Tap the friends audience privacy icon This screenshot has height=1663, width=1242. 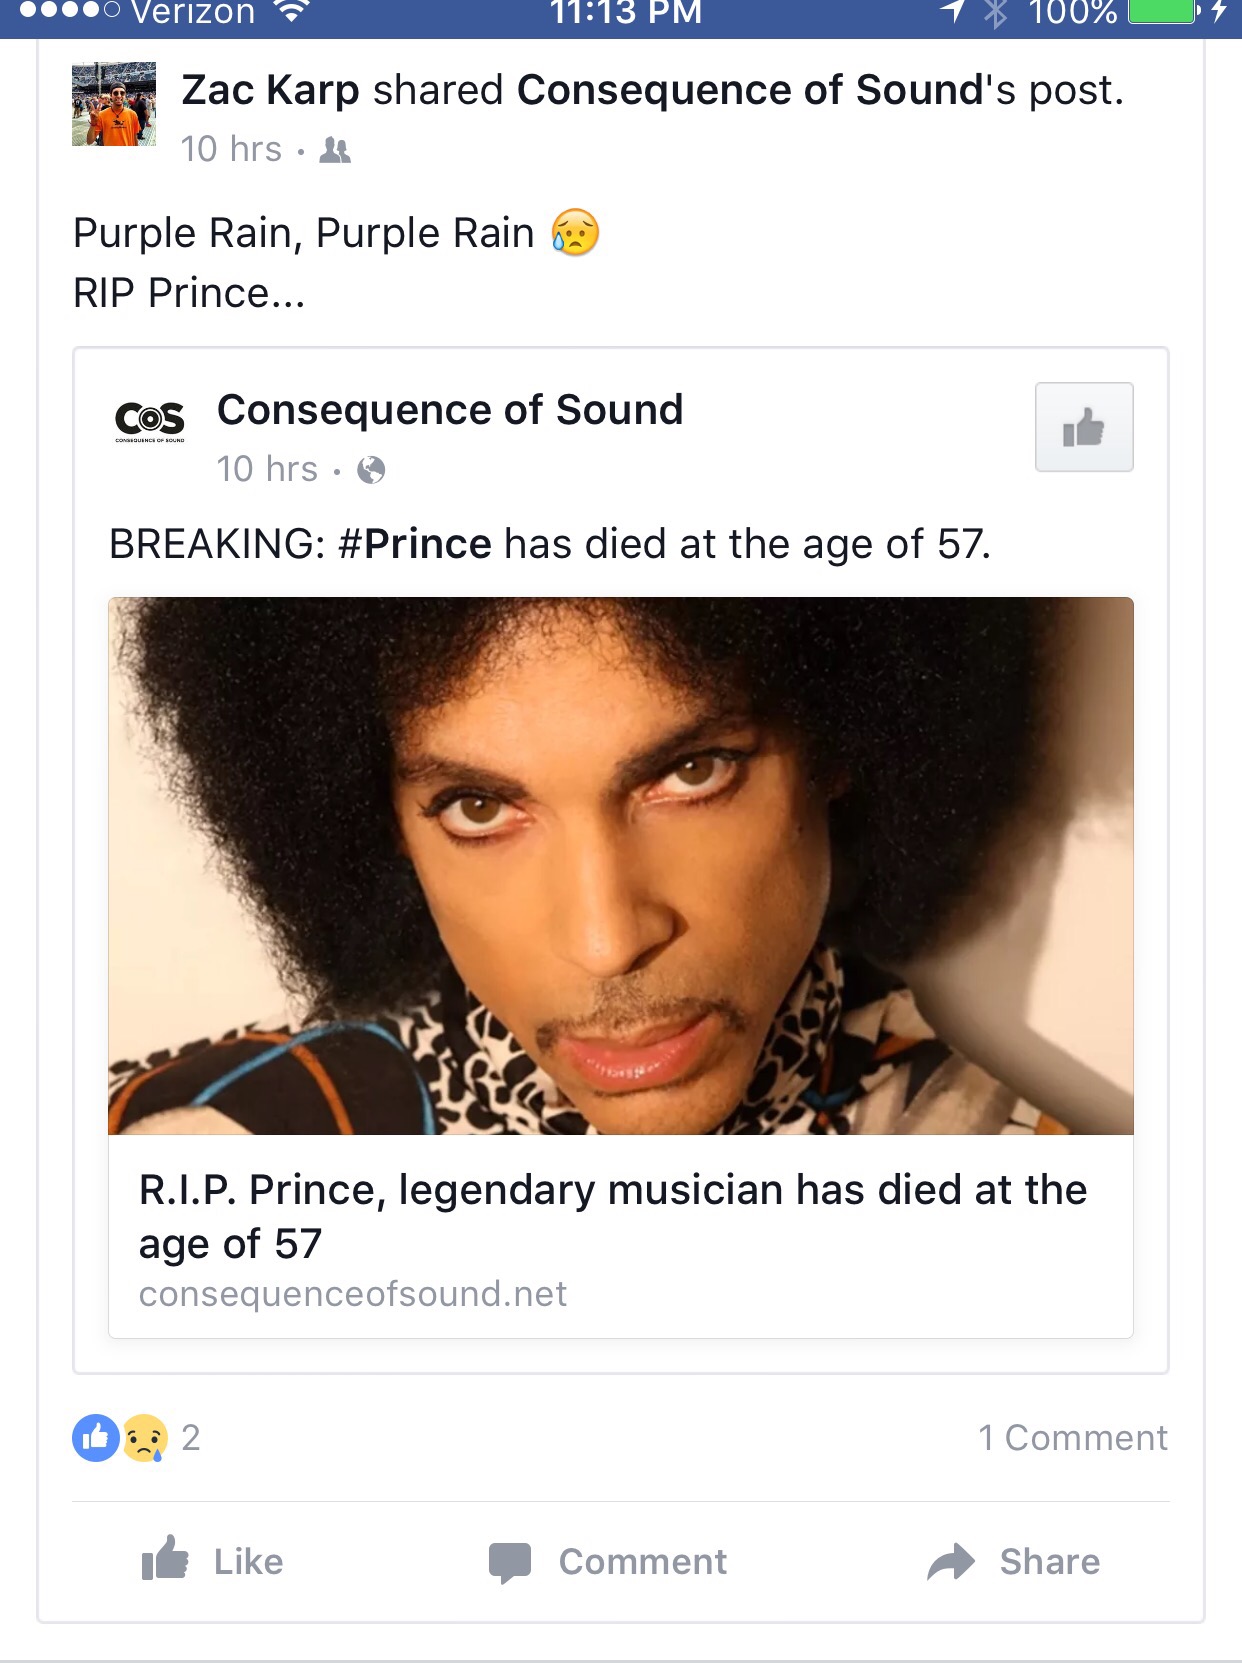tap(335, 150)
